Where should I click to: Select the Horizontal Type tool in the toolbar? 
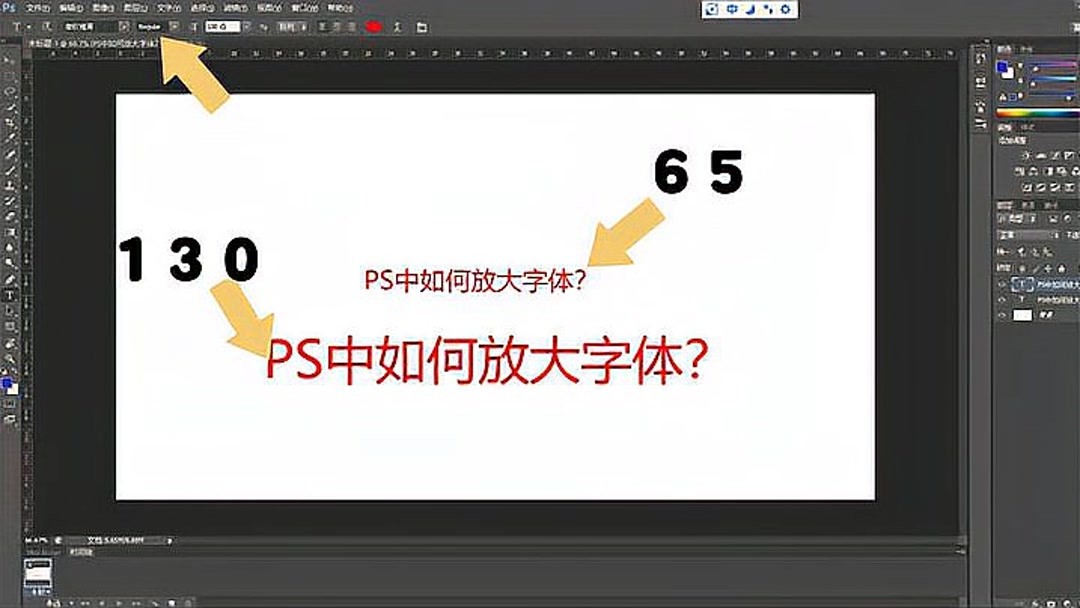click(10, 292)
